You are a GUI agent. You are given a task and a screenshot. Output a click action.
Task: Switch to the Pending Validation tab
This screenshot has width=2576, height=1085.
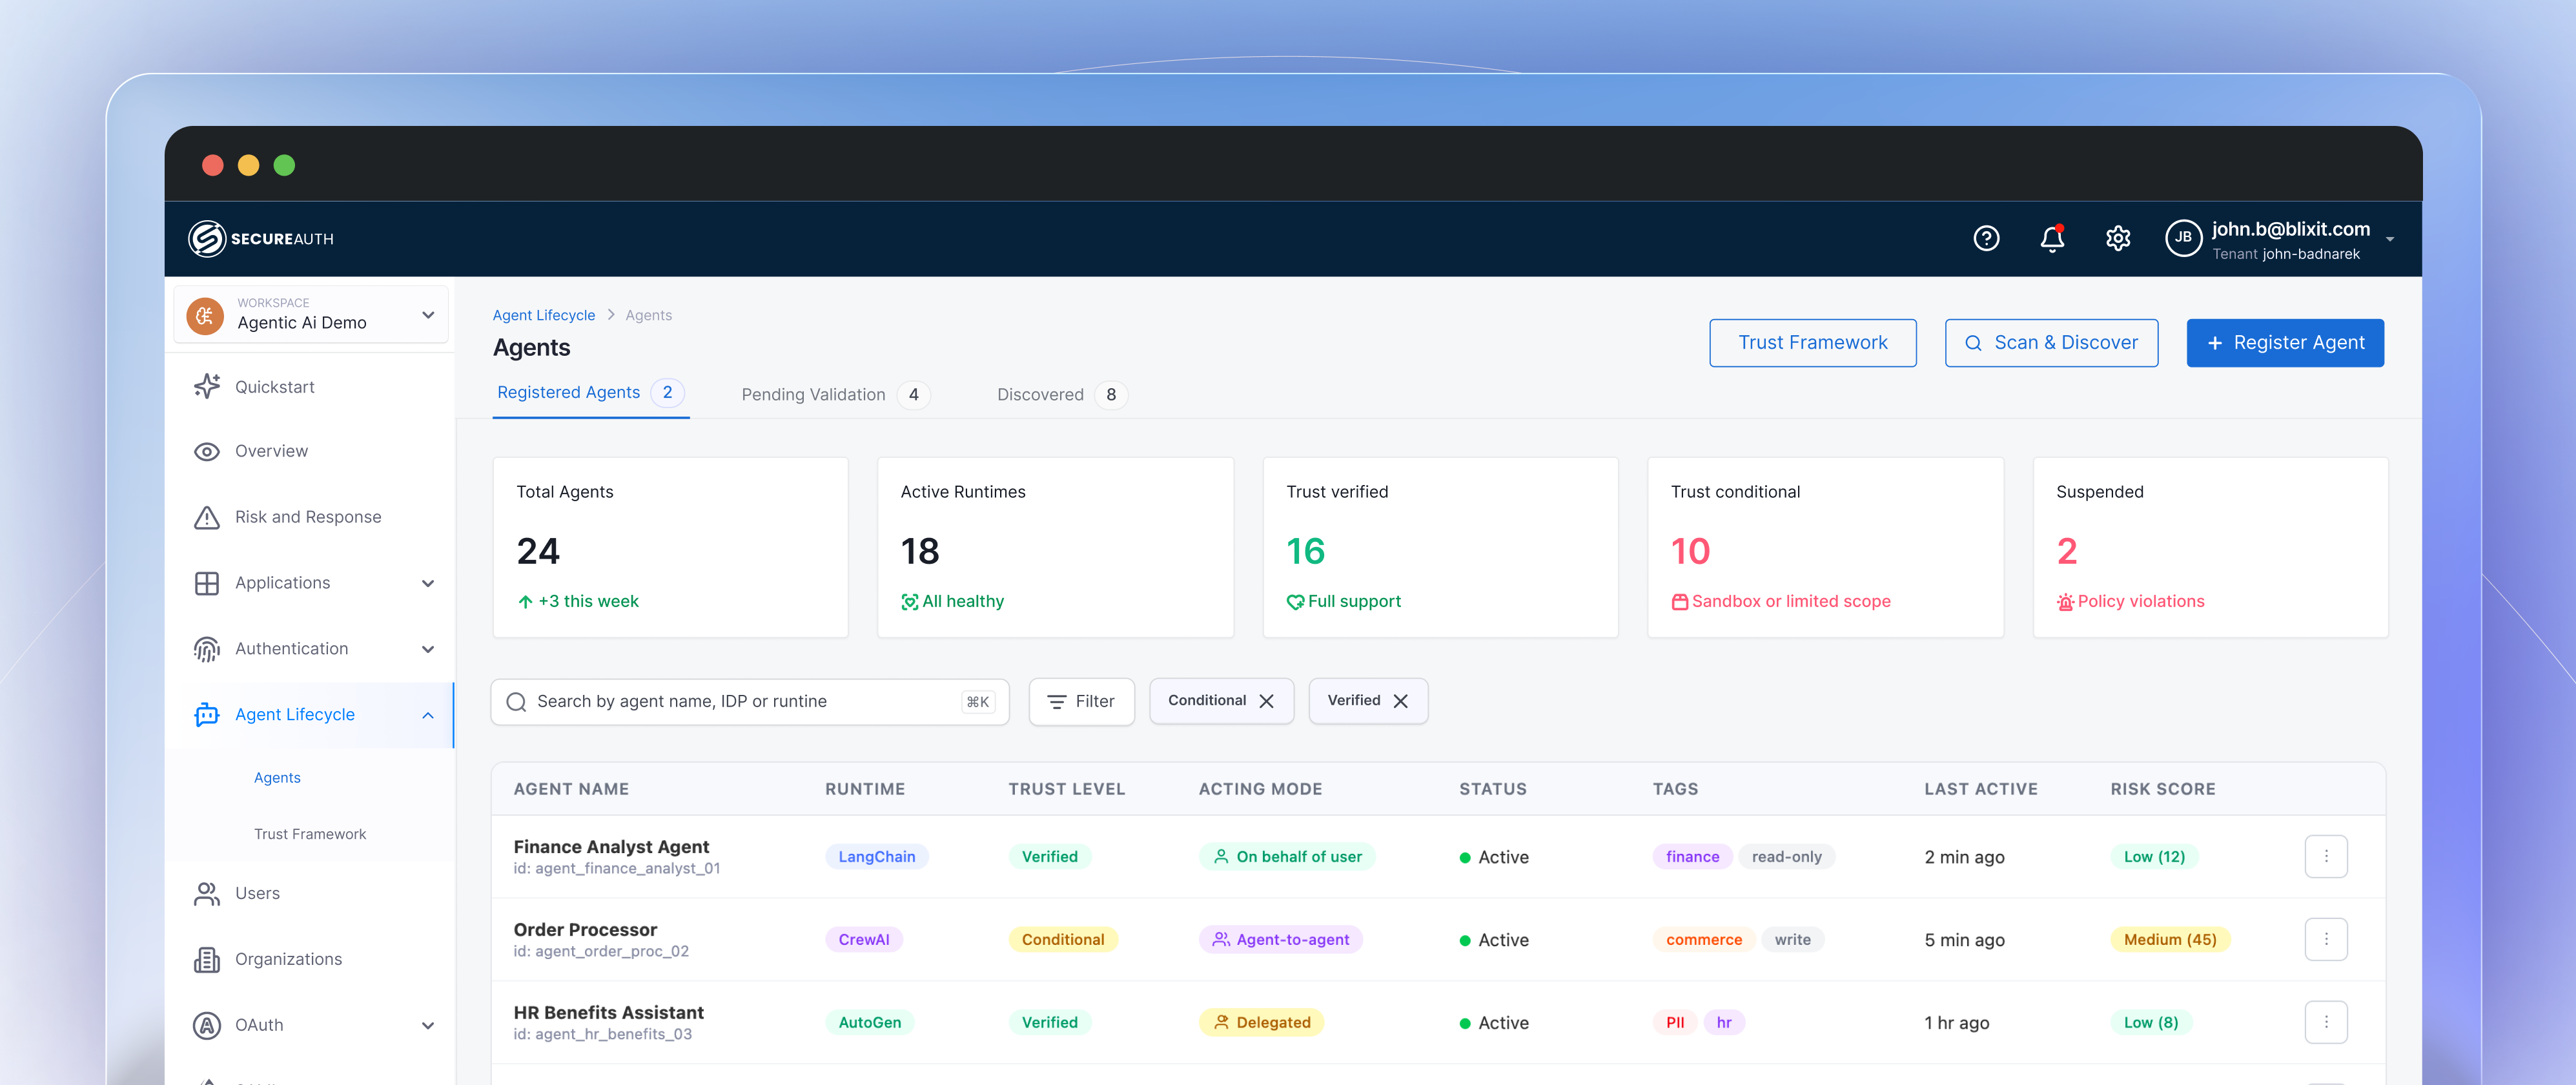click(x=813, y=394)
